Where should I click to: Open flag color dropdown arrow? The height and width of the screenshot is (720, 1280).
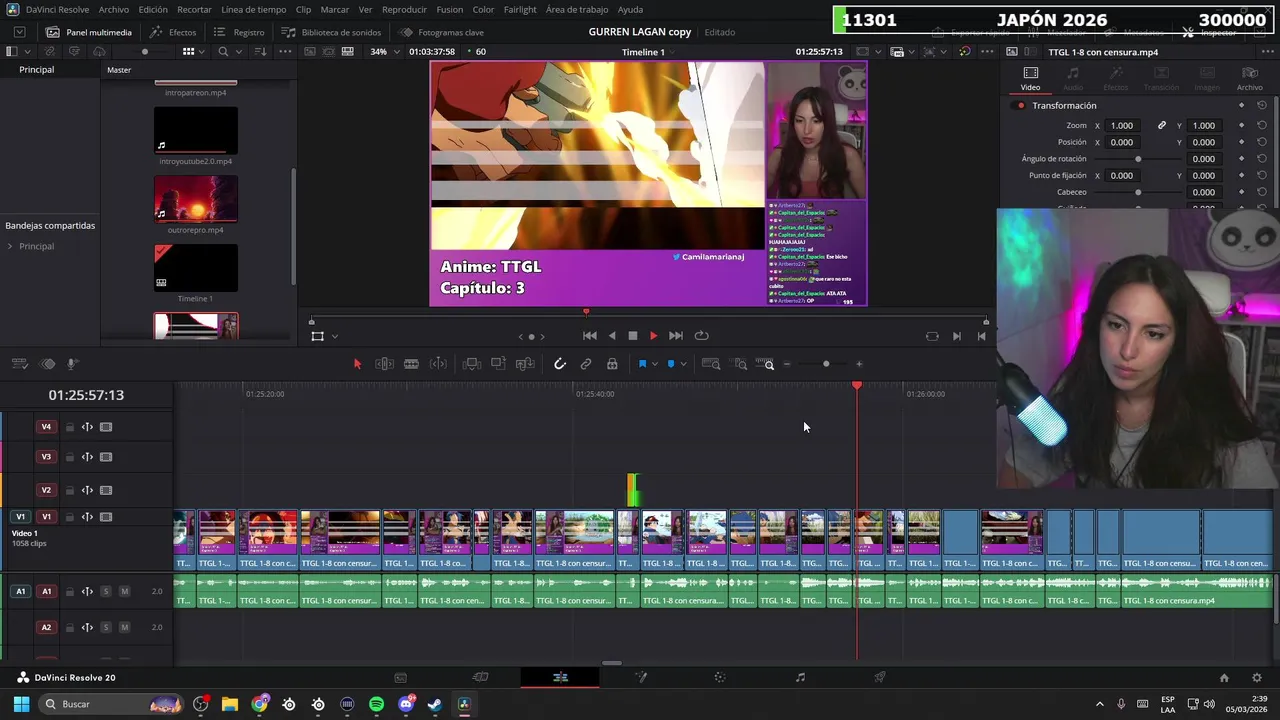pos(655,364)
